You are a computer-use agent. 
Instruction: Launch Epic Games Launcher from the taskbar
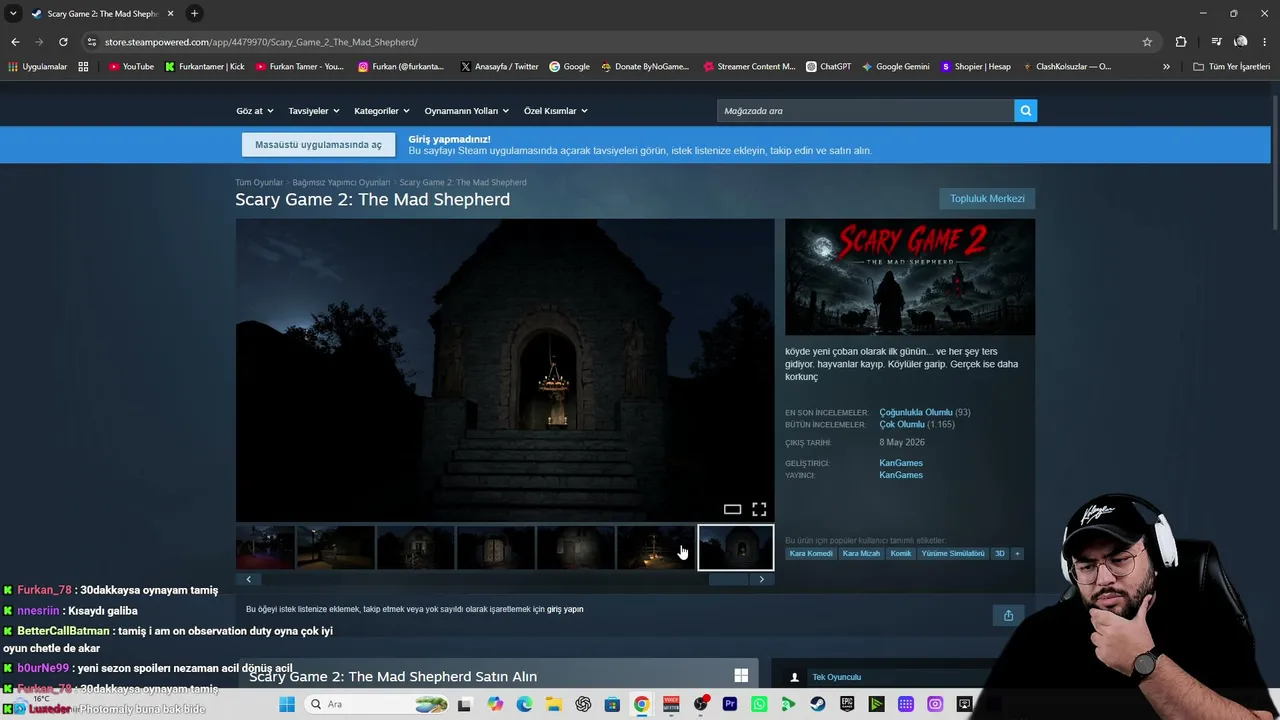847,704
